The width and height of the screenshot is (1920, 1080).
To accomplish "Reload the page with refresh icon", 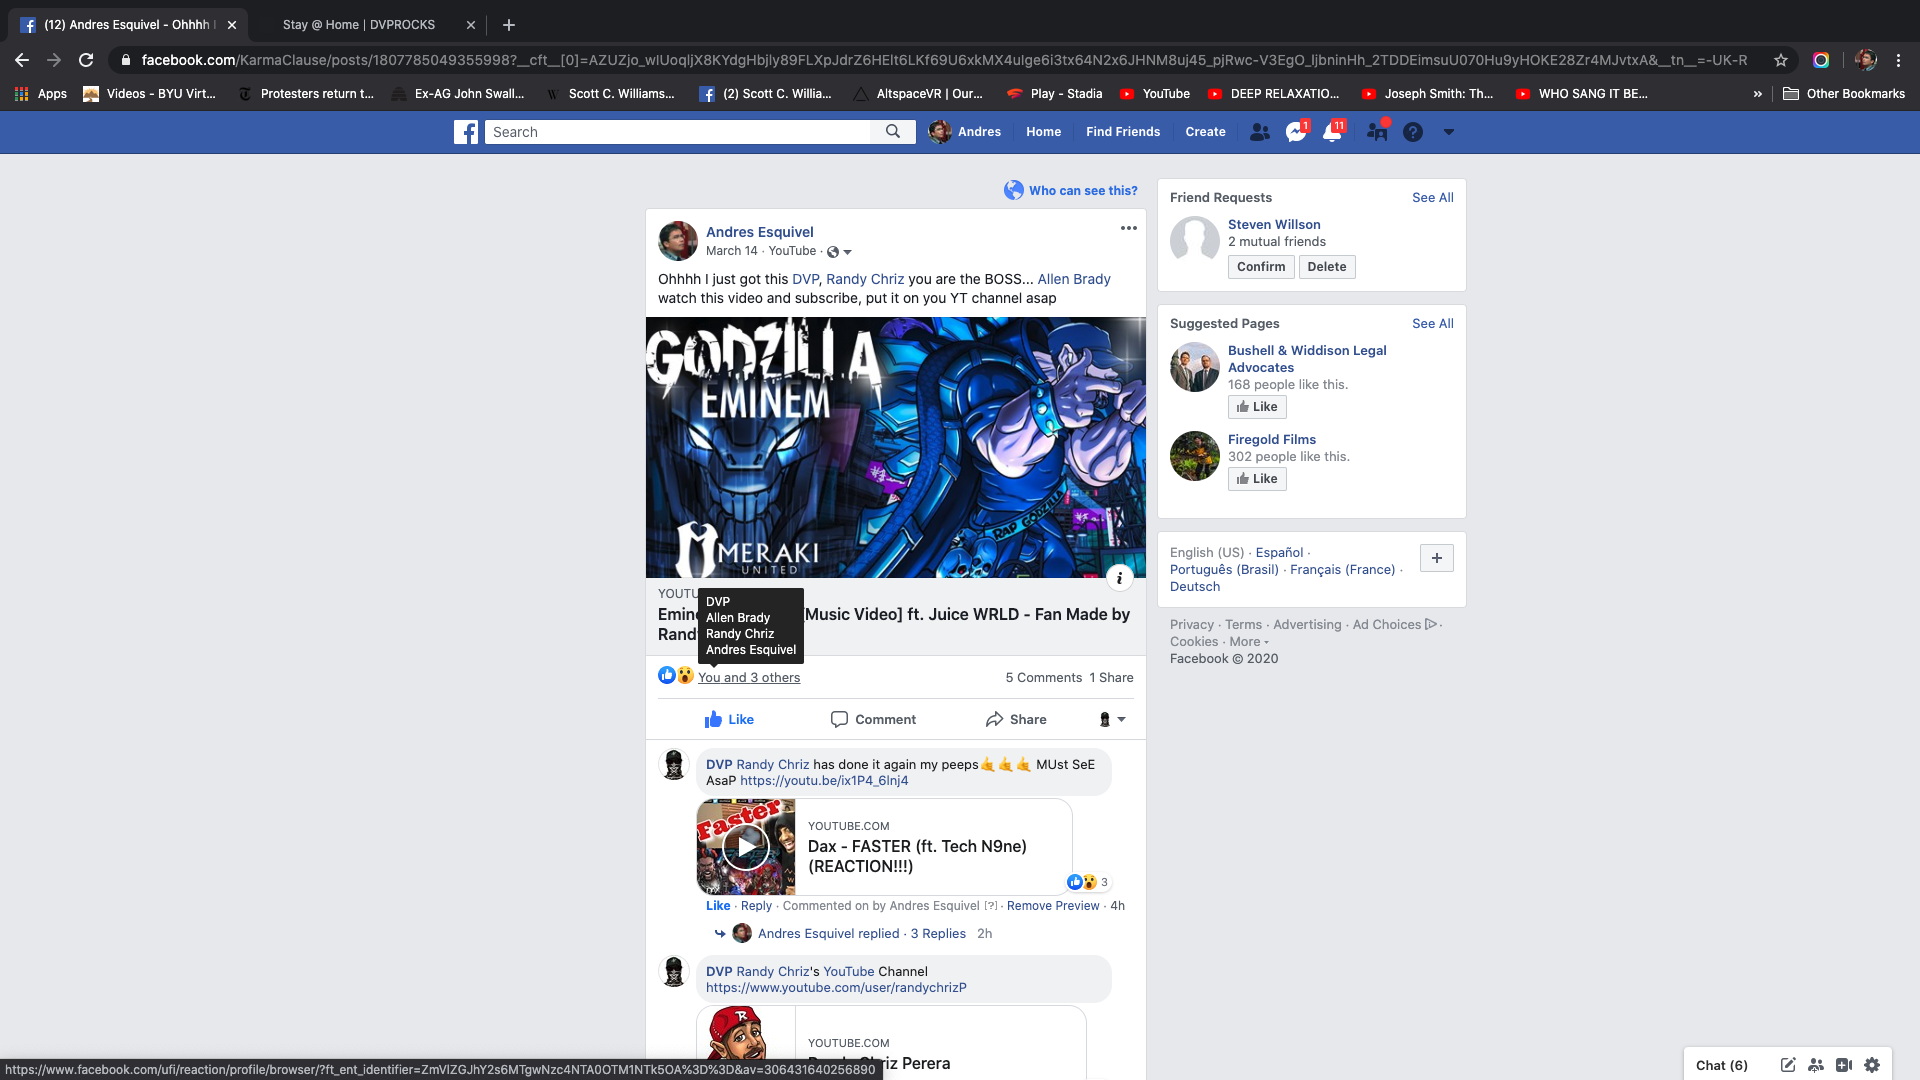I will click(x=86, y=60).
